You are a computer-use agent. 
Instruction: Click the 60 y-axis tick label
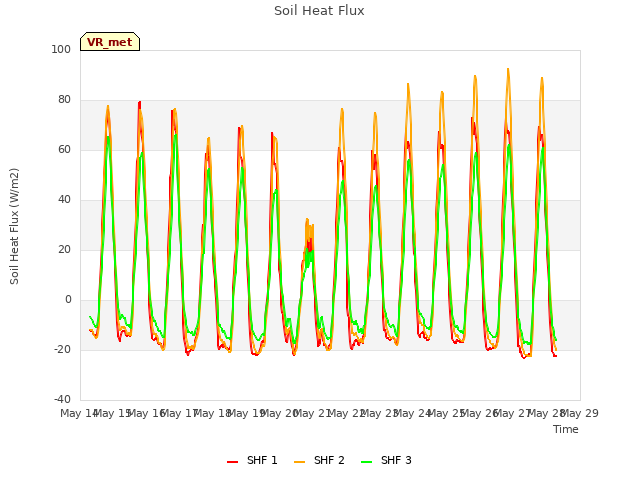tap(64, 150)
